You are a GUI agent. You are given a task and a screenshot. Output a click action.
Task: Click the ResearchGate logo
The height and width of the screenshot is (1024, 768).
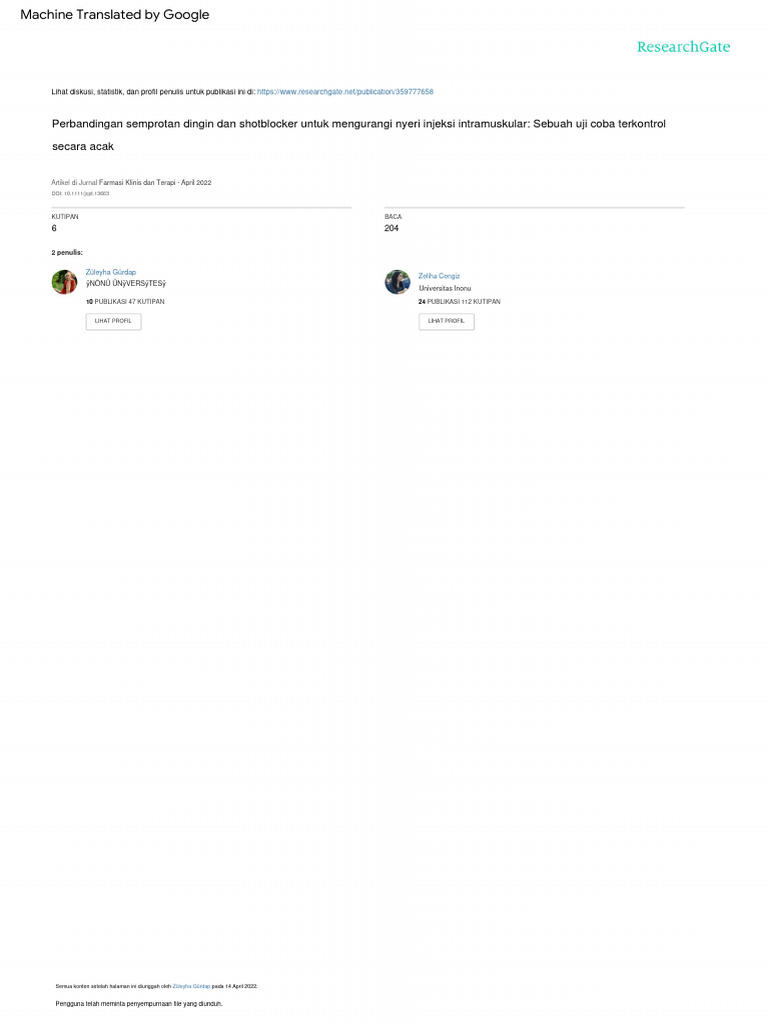683,47
